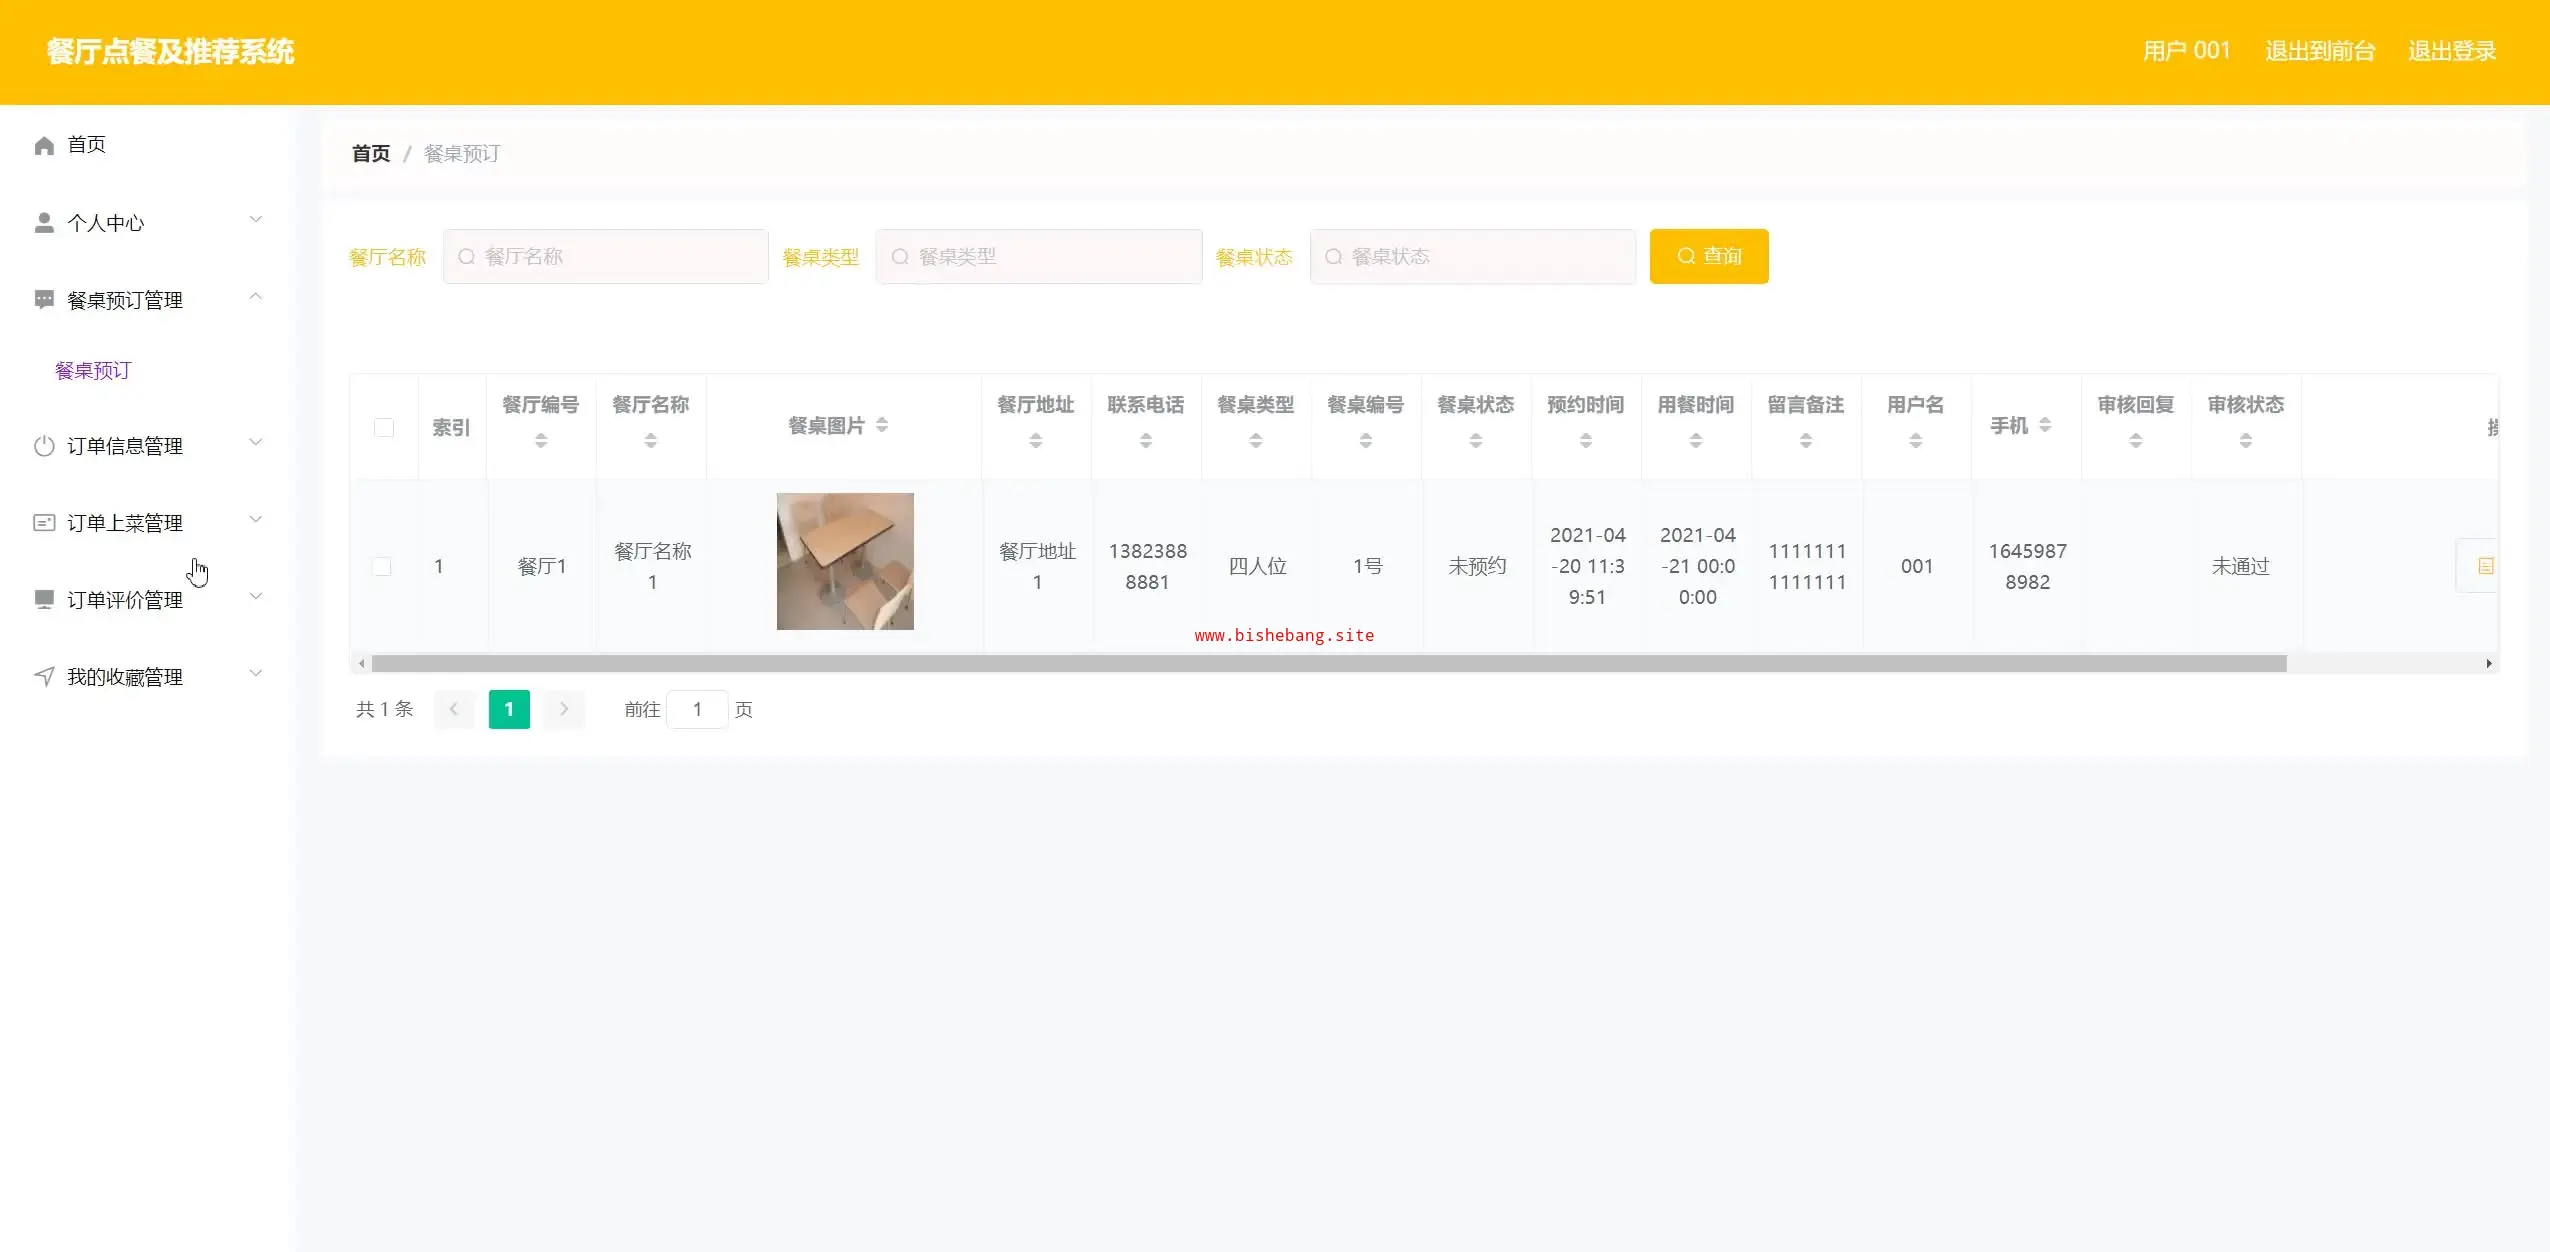The height and width of the screenshot is (1252, 2550).
Task: Go to 首页 in the breadcrumb
Action: (371, 154)
